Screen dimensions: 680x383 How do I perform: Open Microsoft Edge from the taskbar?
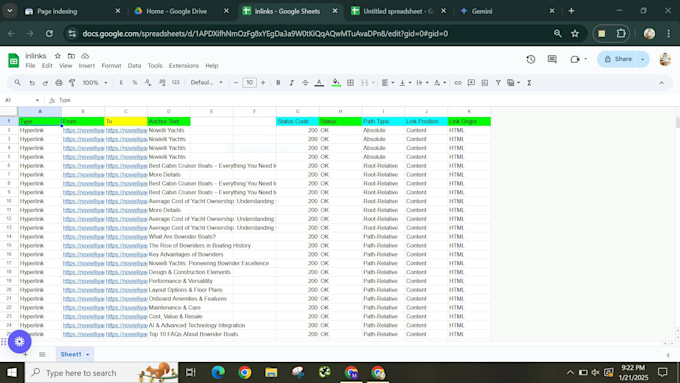pyautogui.click(x=218, y=373)
